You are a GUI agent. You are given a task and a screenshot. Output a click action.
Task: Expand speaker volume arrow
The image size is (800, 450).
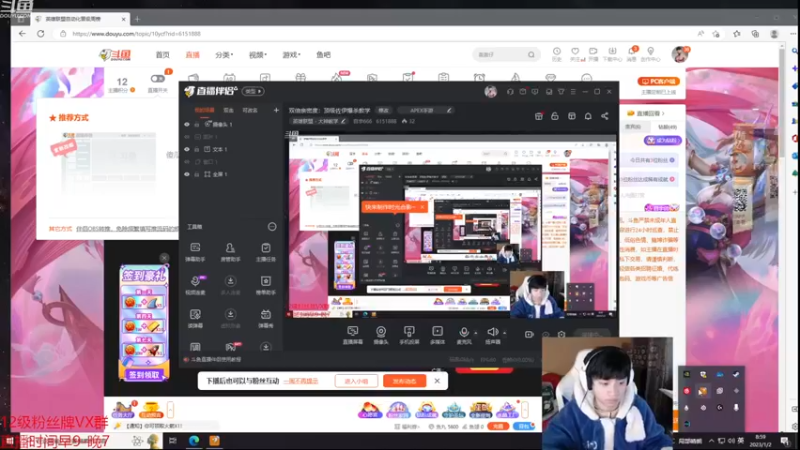pos(505,333)
